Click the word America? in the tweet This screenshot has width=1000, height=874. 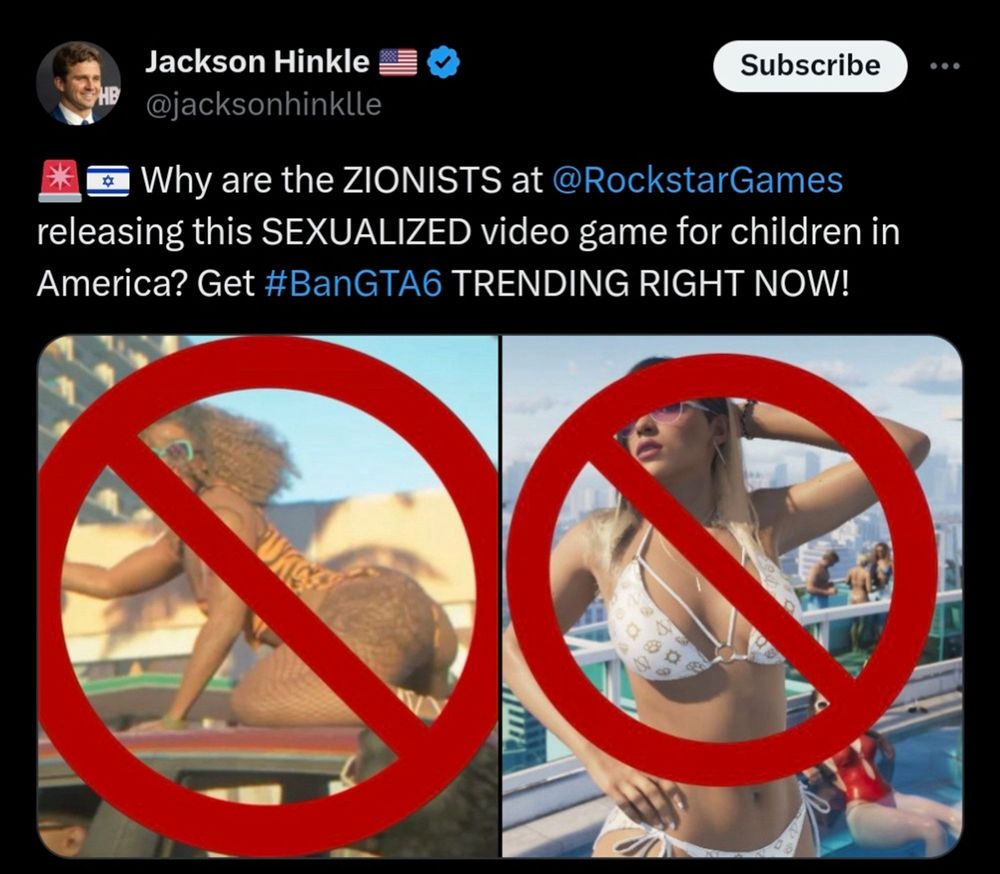click(x=112, y=283)
